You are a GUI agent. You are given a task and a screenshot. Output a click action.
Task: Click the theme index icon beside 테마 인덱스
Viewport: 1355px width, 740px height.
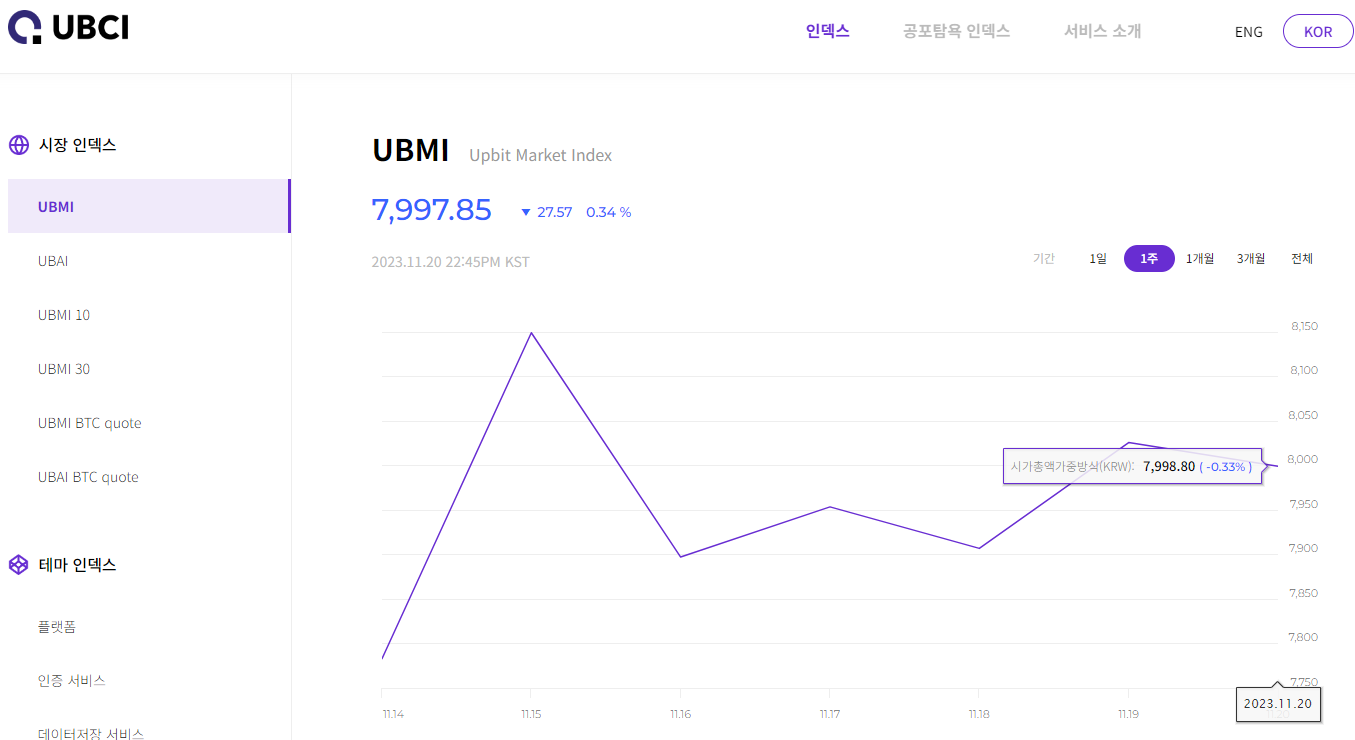pyautogui.click(x=19, y=565)
